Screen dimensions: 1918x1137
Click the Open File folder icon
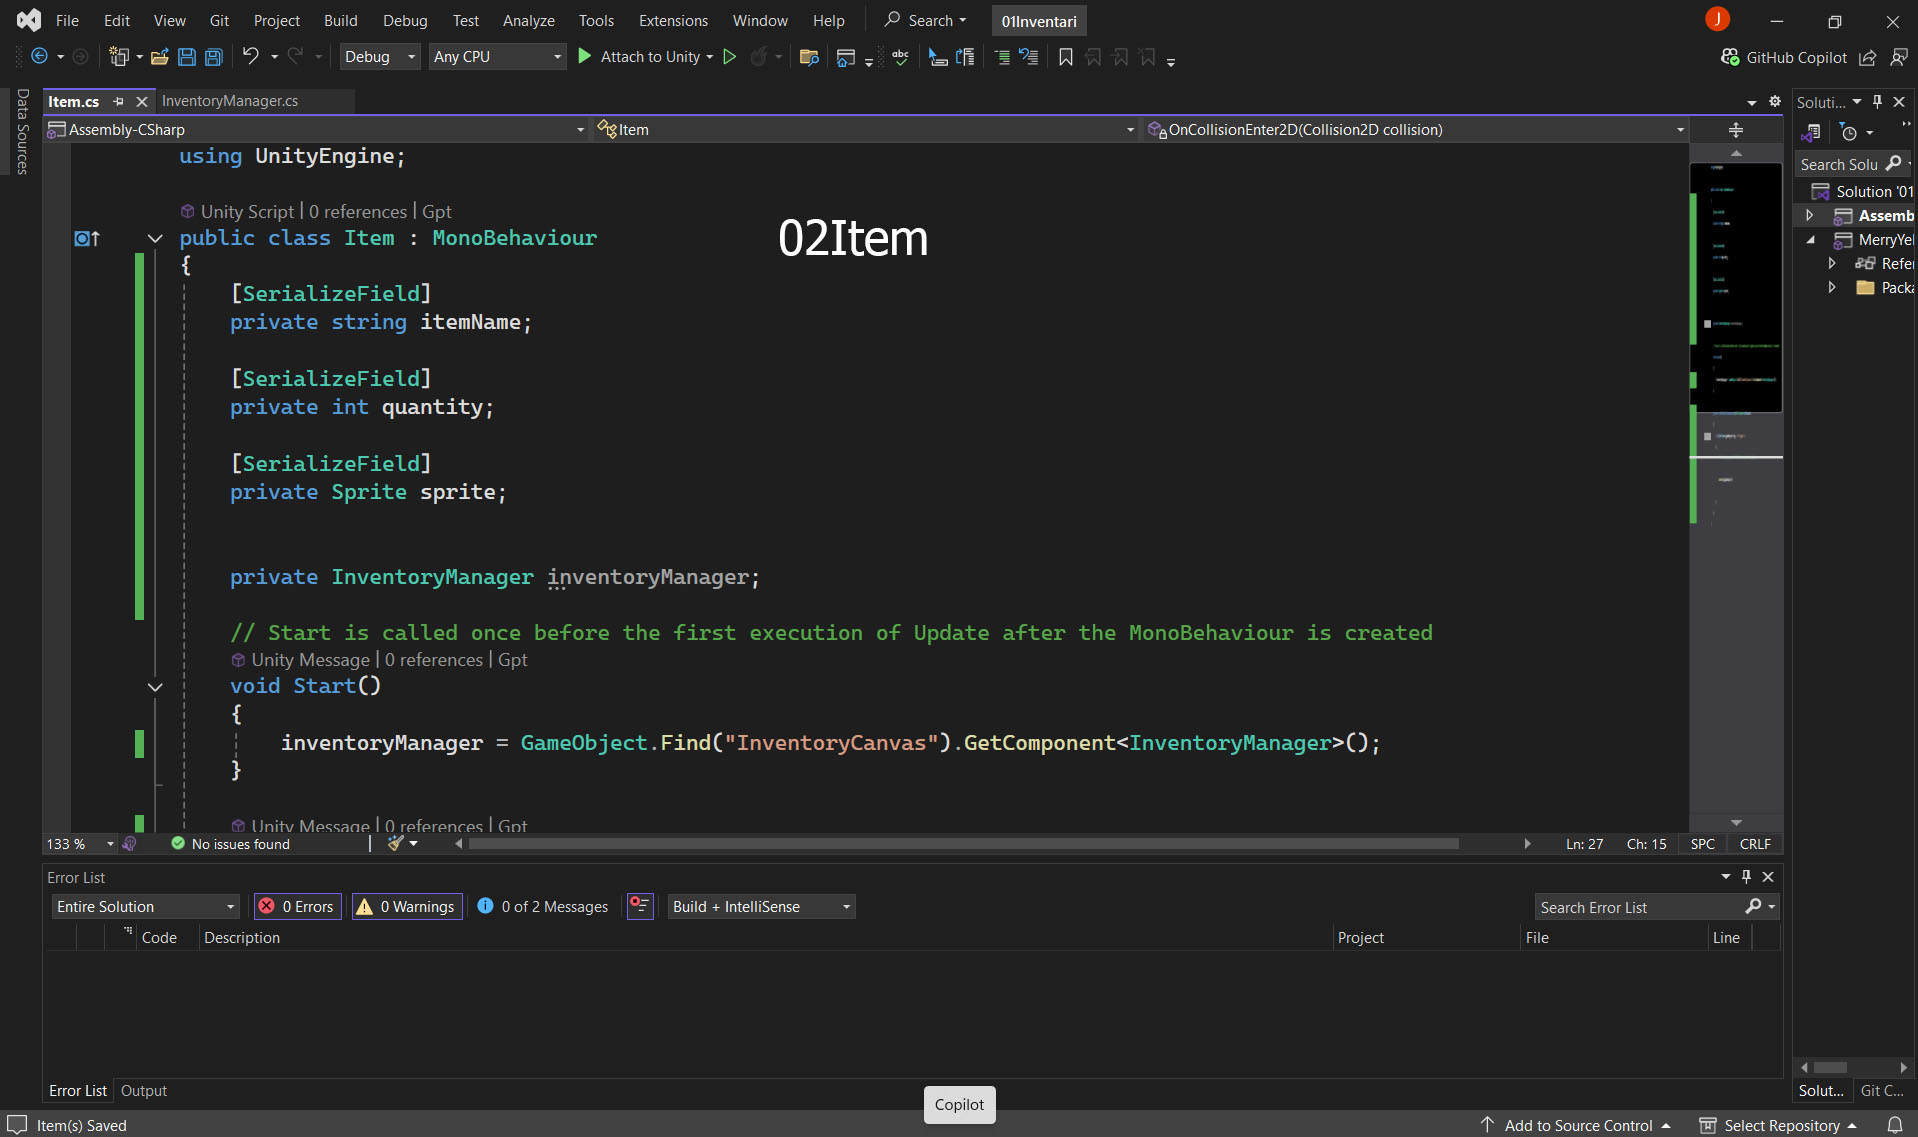pos(159,57)
